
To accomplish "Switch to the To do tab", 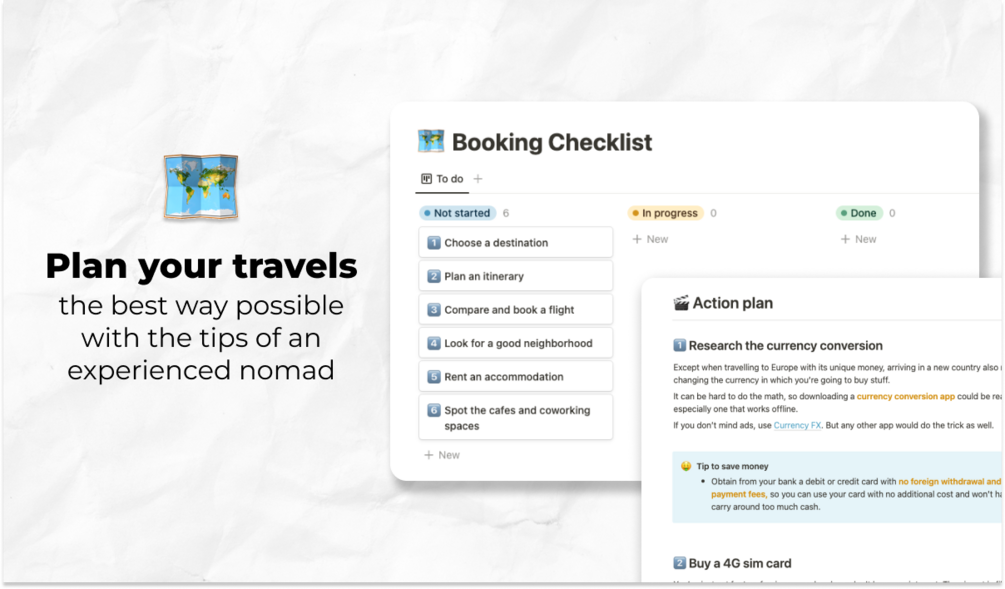I will (442, 179).
